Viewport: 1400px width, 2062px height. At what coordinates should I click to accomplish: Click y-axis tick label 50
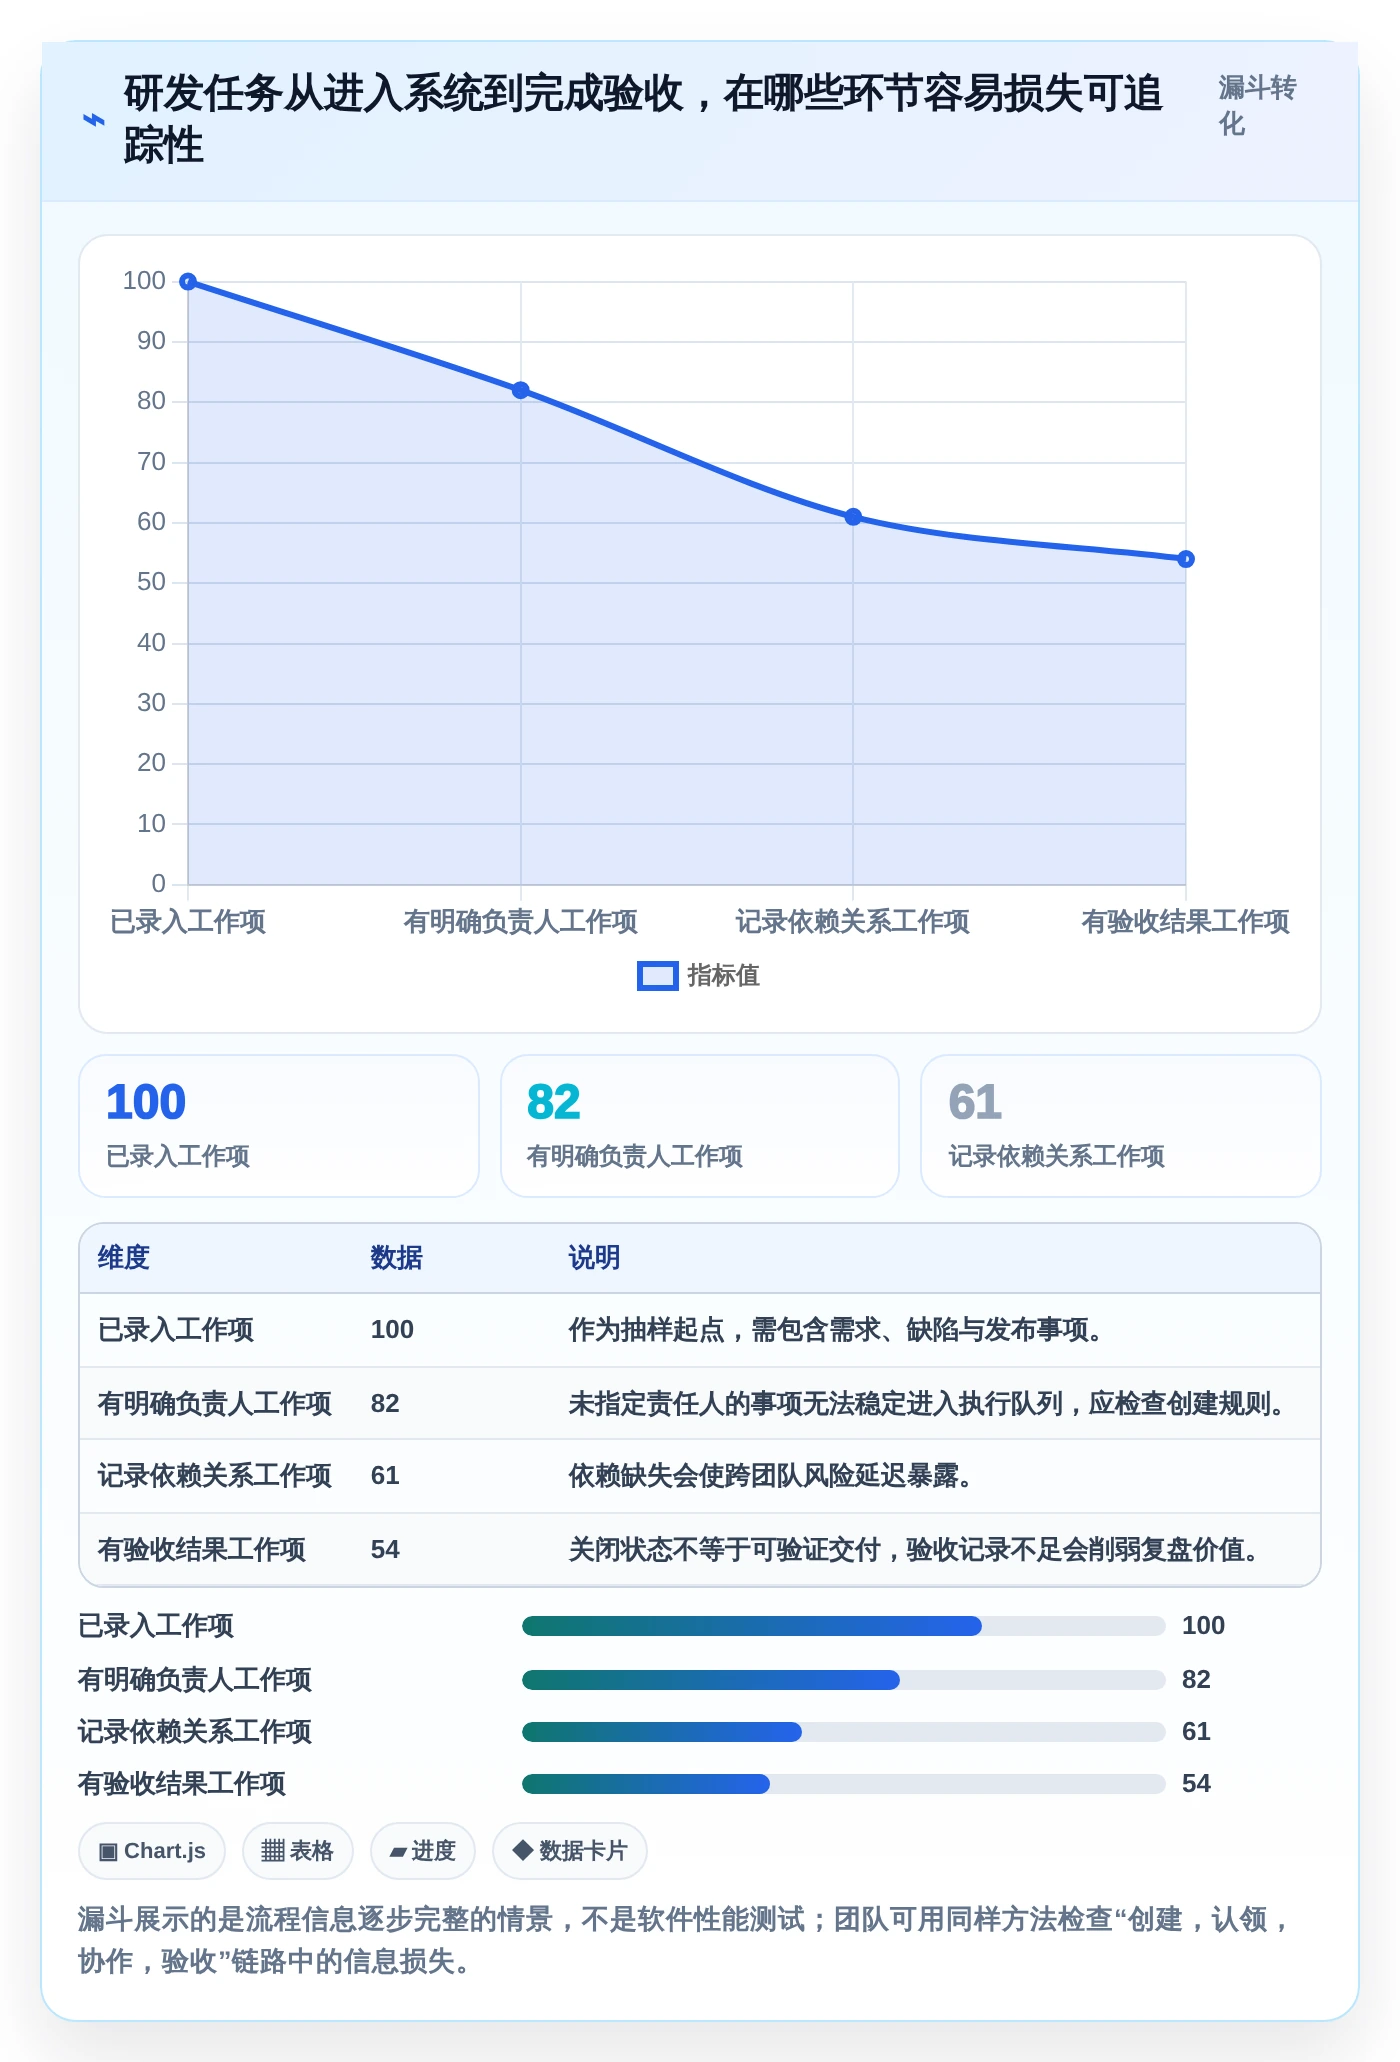click(151, 582)
